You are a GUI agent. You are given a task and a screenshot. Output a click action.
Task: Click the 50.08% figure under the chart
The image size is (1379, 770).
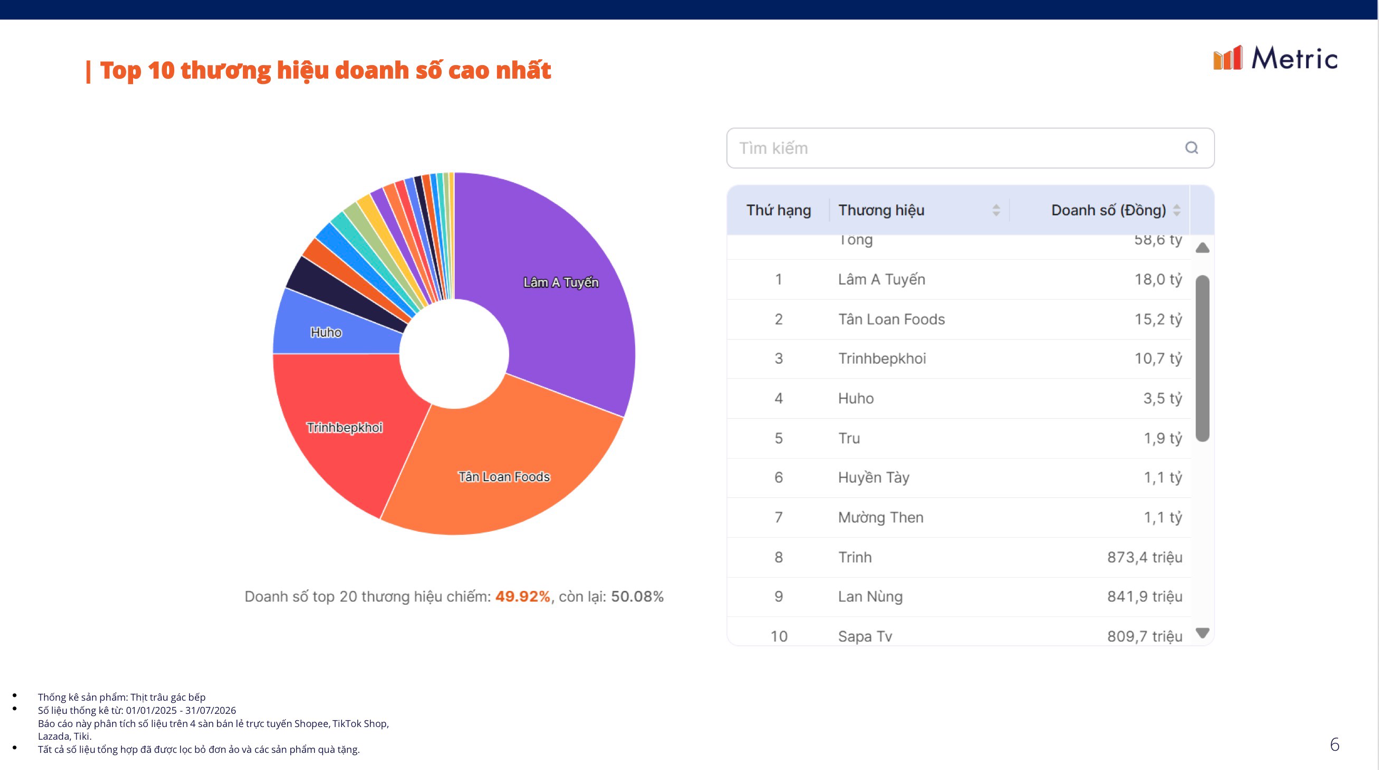(x=637, y=596)
